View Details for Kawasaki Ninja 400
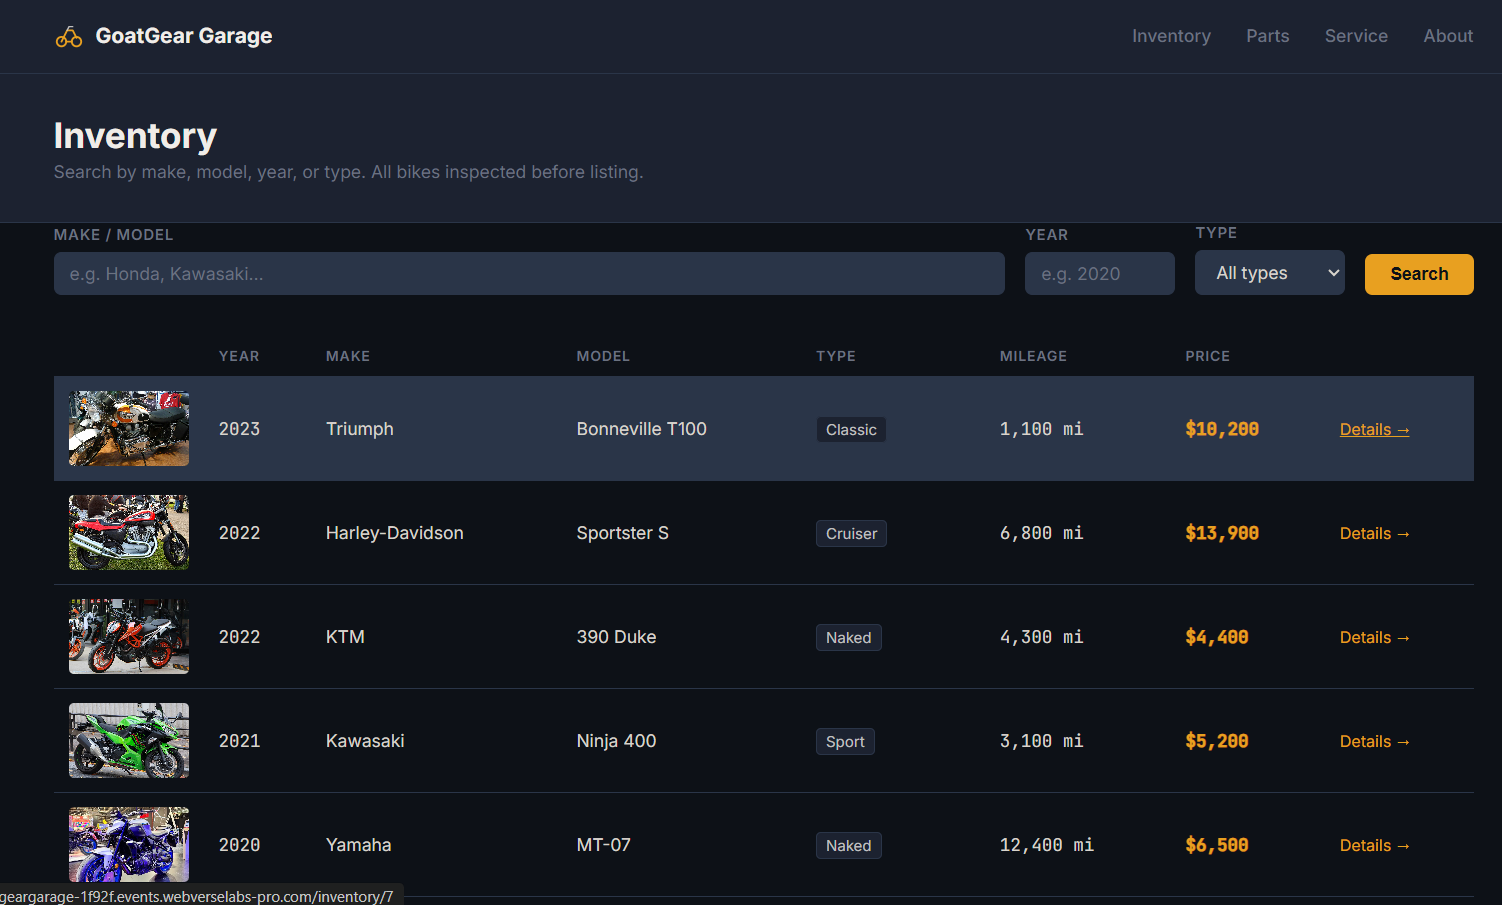This screenshot has height=905, width=1502. [x=1375, y=741]
